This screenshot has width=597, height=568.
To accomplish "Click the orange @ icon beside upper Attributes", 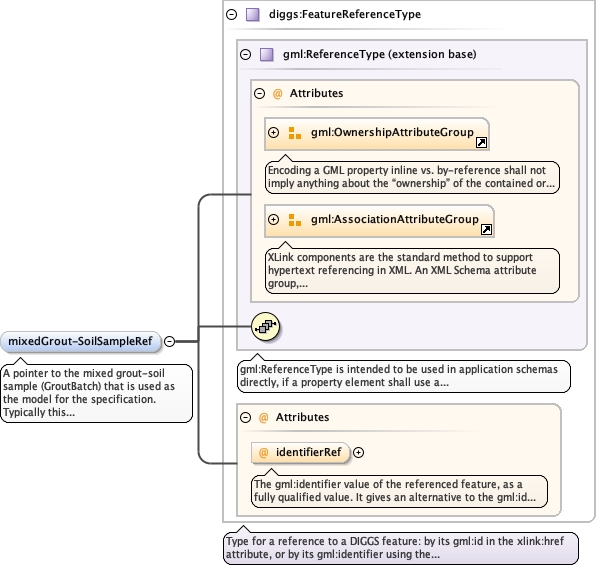I will [x=278, y=93].
